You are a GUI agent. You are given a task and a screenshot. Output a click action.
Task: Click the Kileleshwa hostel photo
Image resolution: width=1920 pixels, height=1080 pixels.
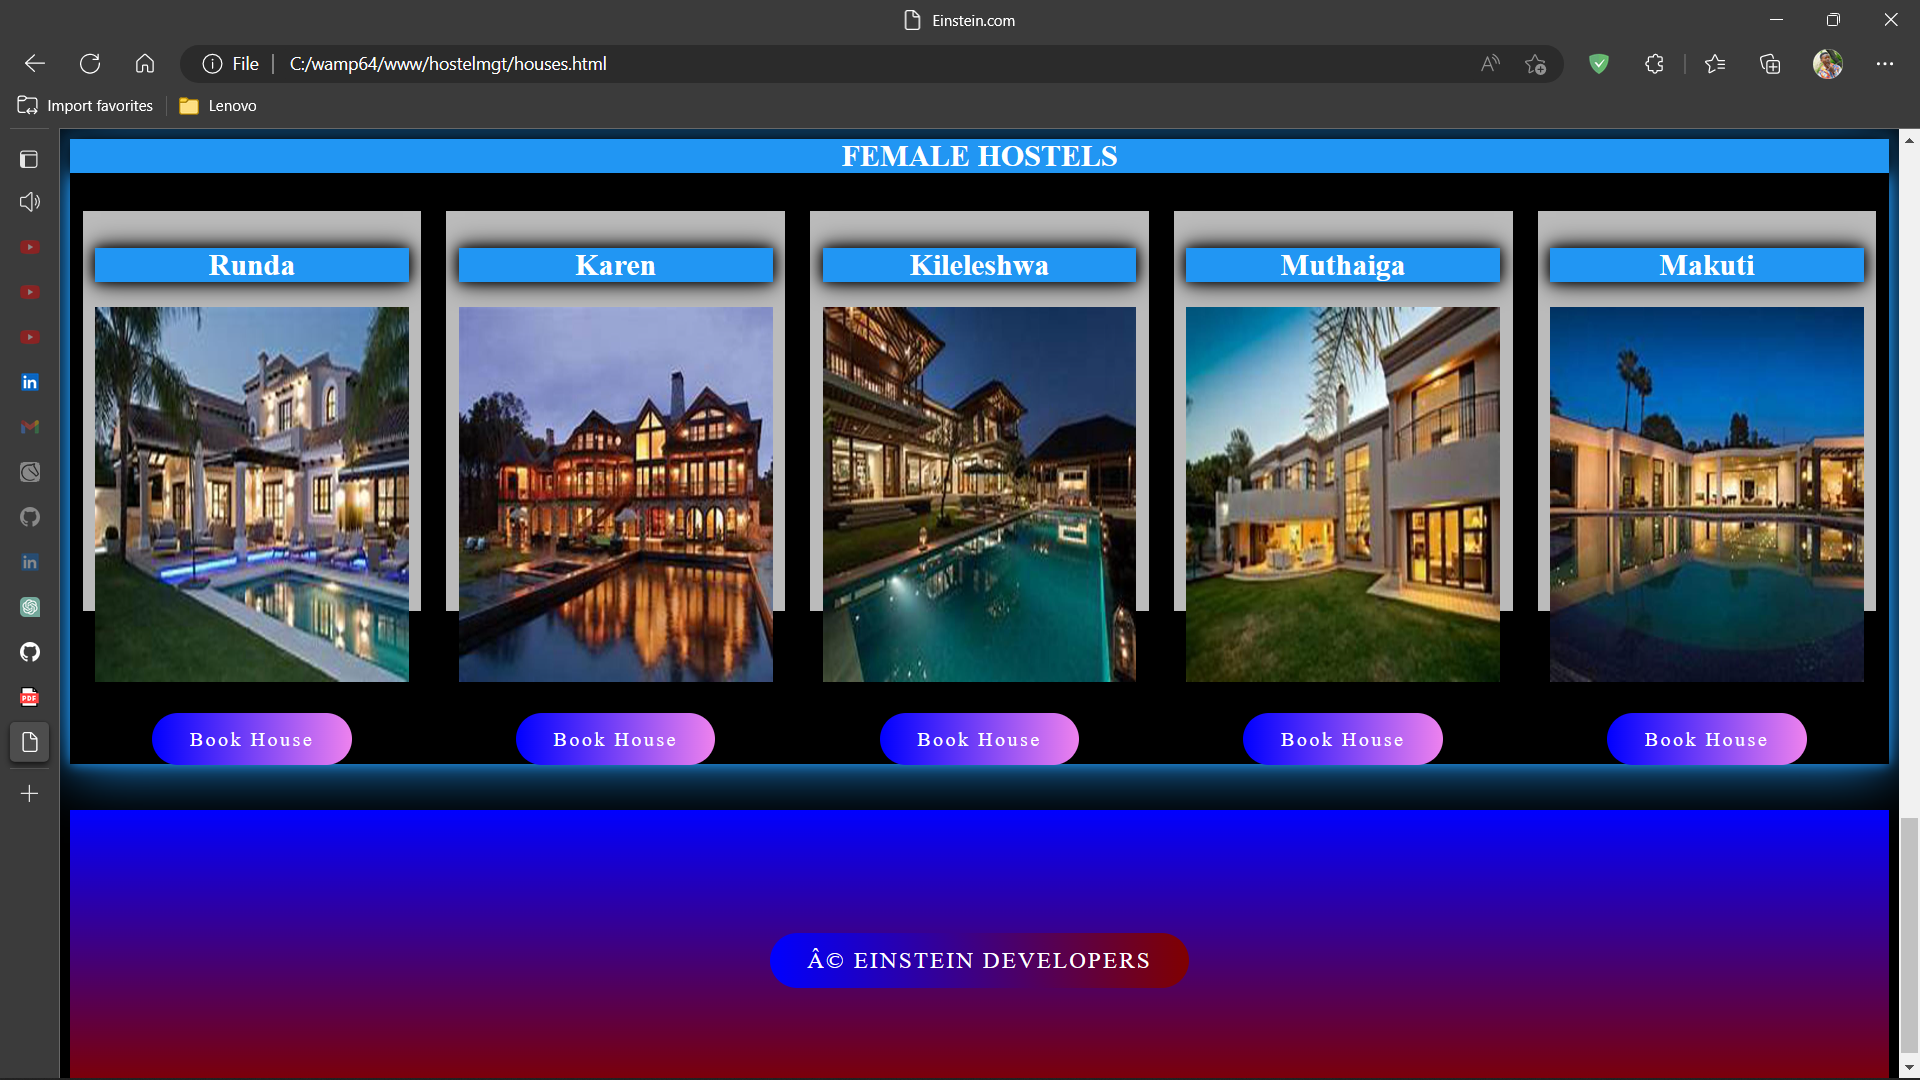(979, 494)
